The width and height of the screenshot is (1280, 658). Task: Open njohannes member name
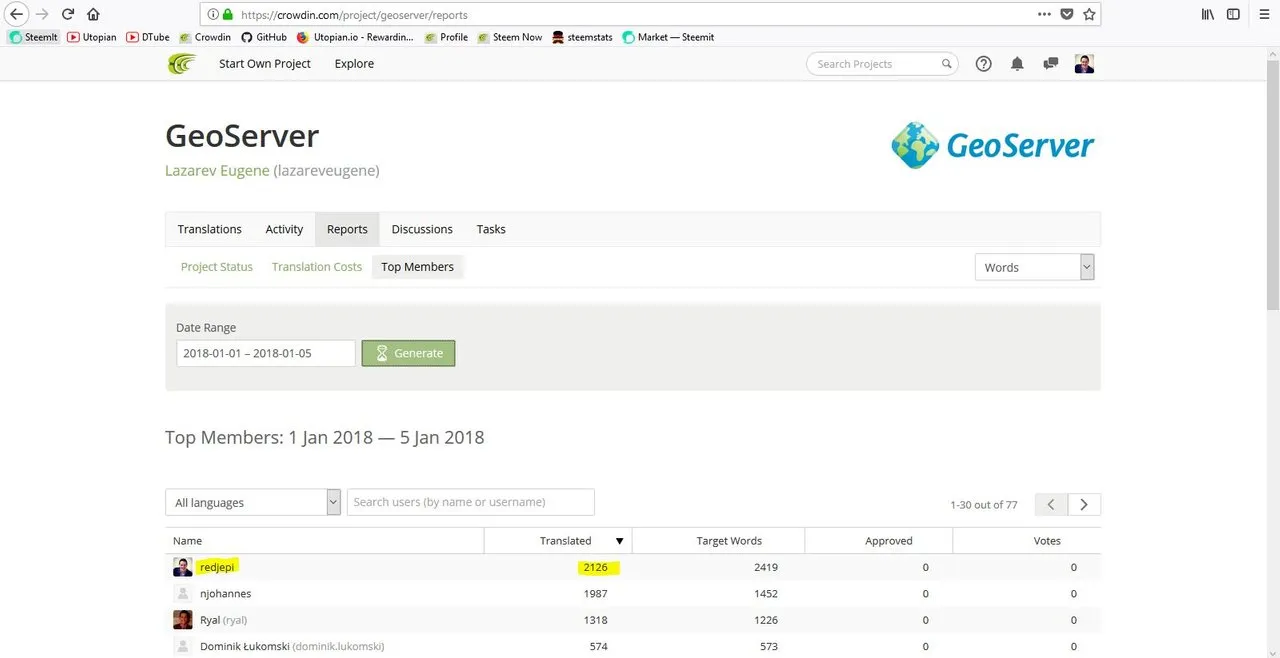pos(226,594)
